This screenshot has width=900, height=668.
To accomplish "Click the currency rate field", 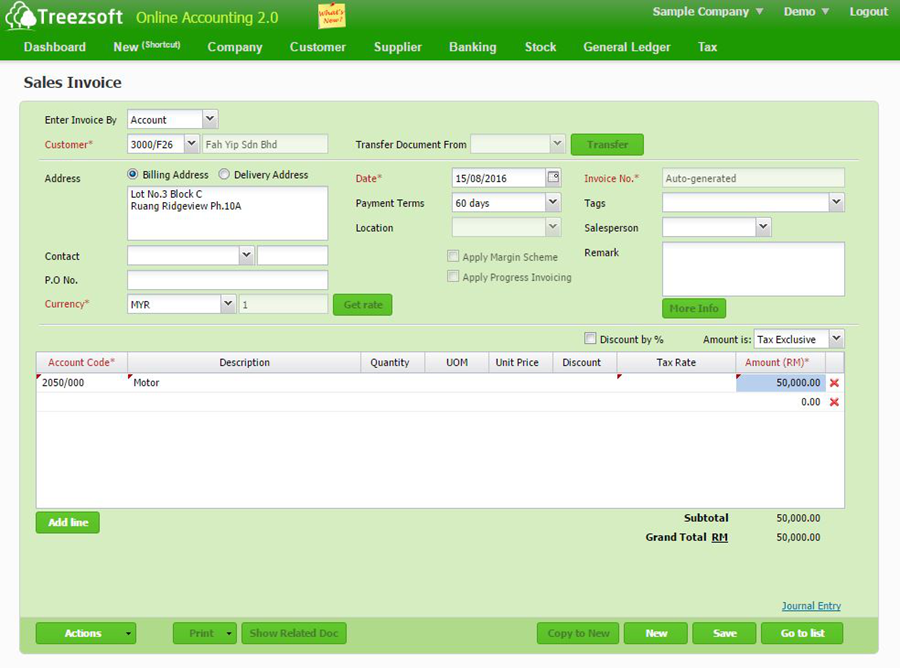I will pos(284,304).
